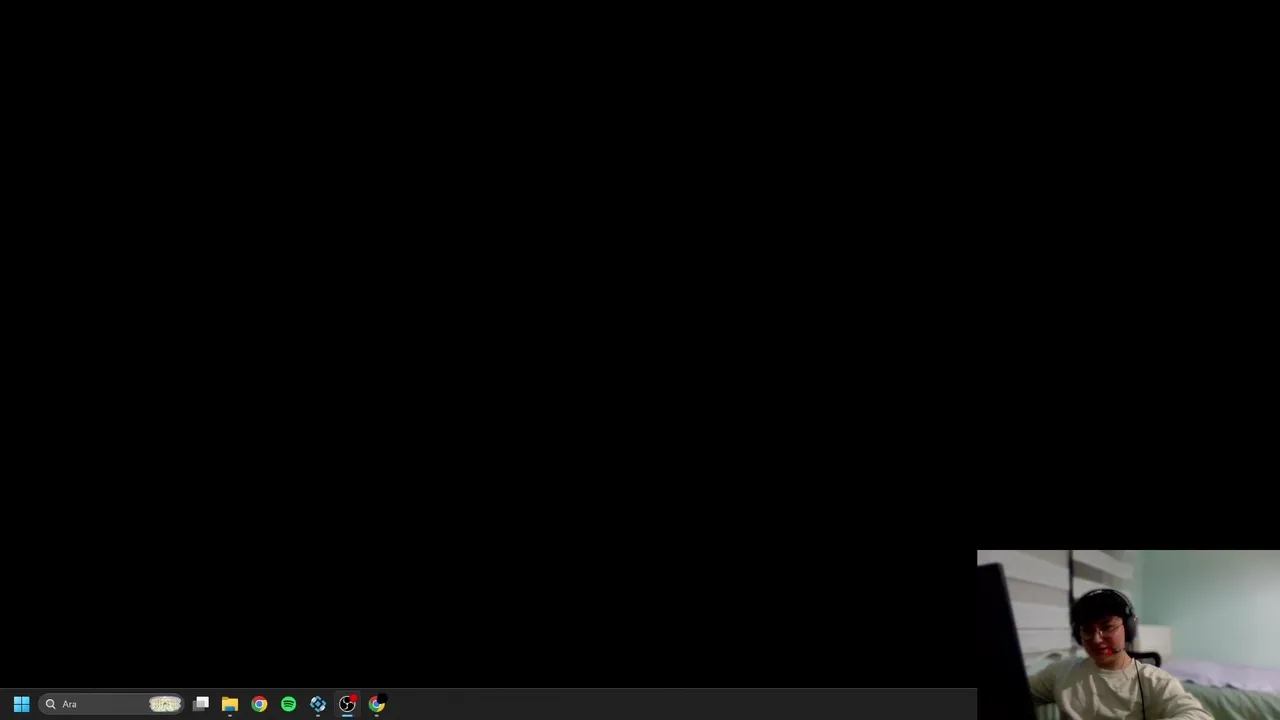Launch Google Chrome next to File Explorer
Image resolution: width=1280 pixels, height=720 pixels.
(259, 704)
